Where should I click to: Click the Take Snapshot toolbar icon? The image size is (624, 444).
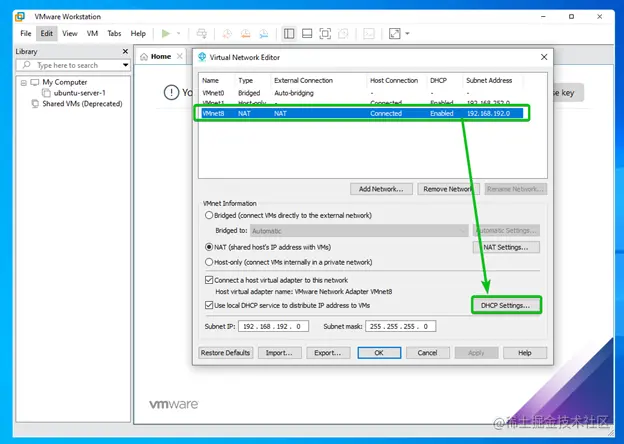227,34
